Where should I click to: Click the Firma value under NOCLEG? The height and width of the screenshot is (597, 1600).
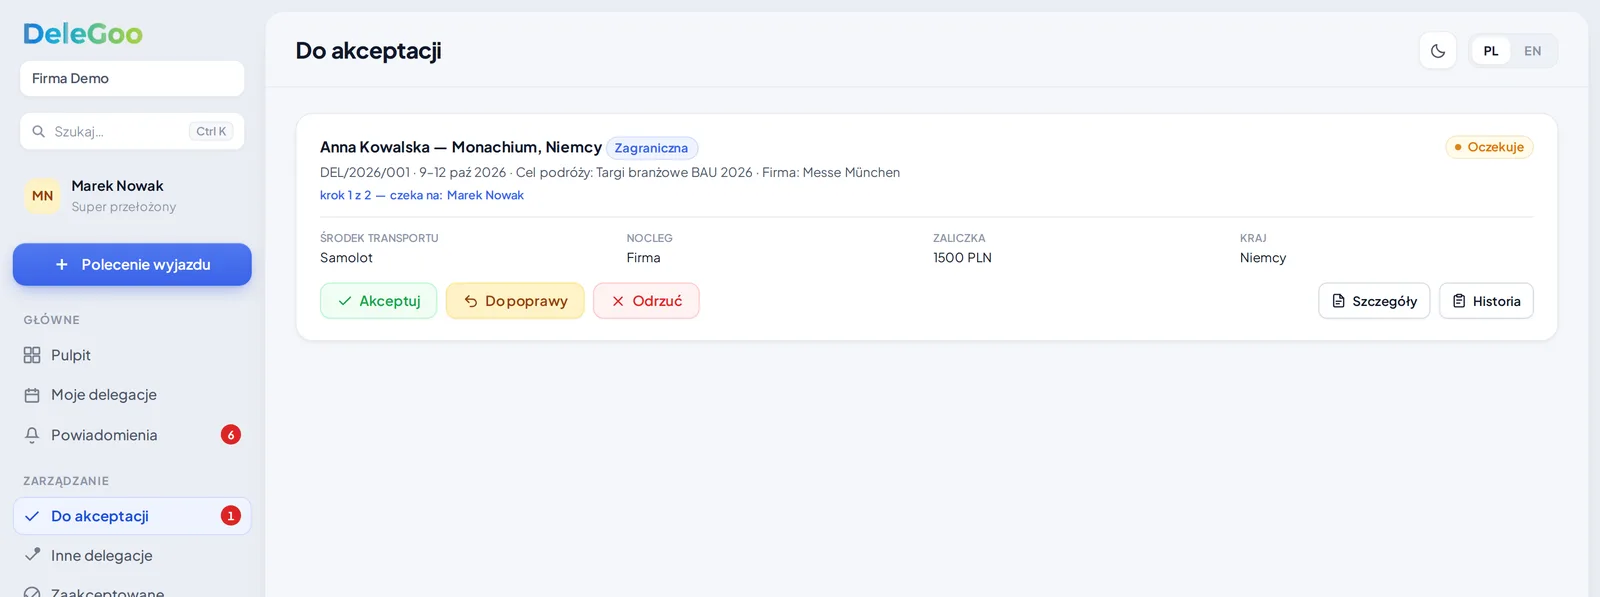643,258
